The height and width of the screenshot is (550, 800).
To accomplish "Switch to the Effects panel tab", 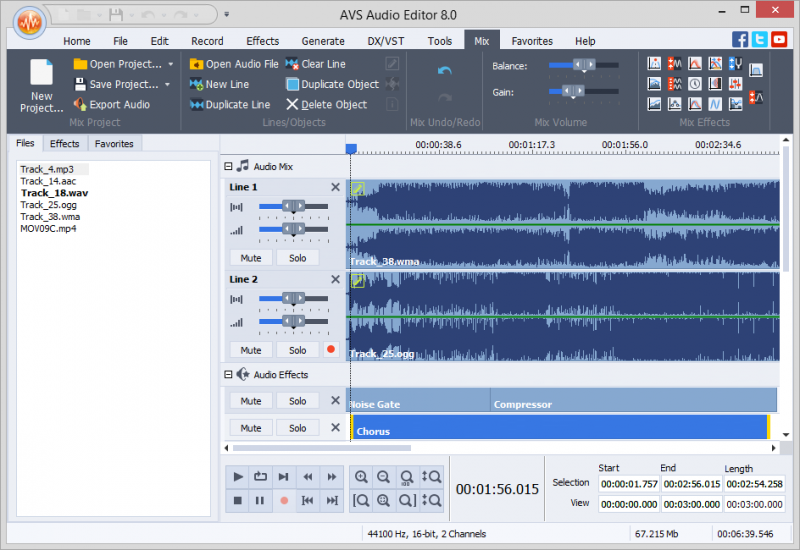I will [64, 144].
